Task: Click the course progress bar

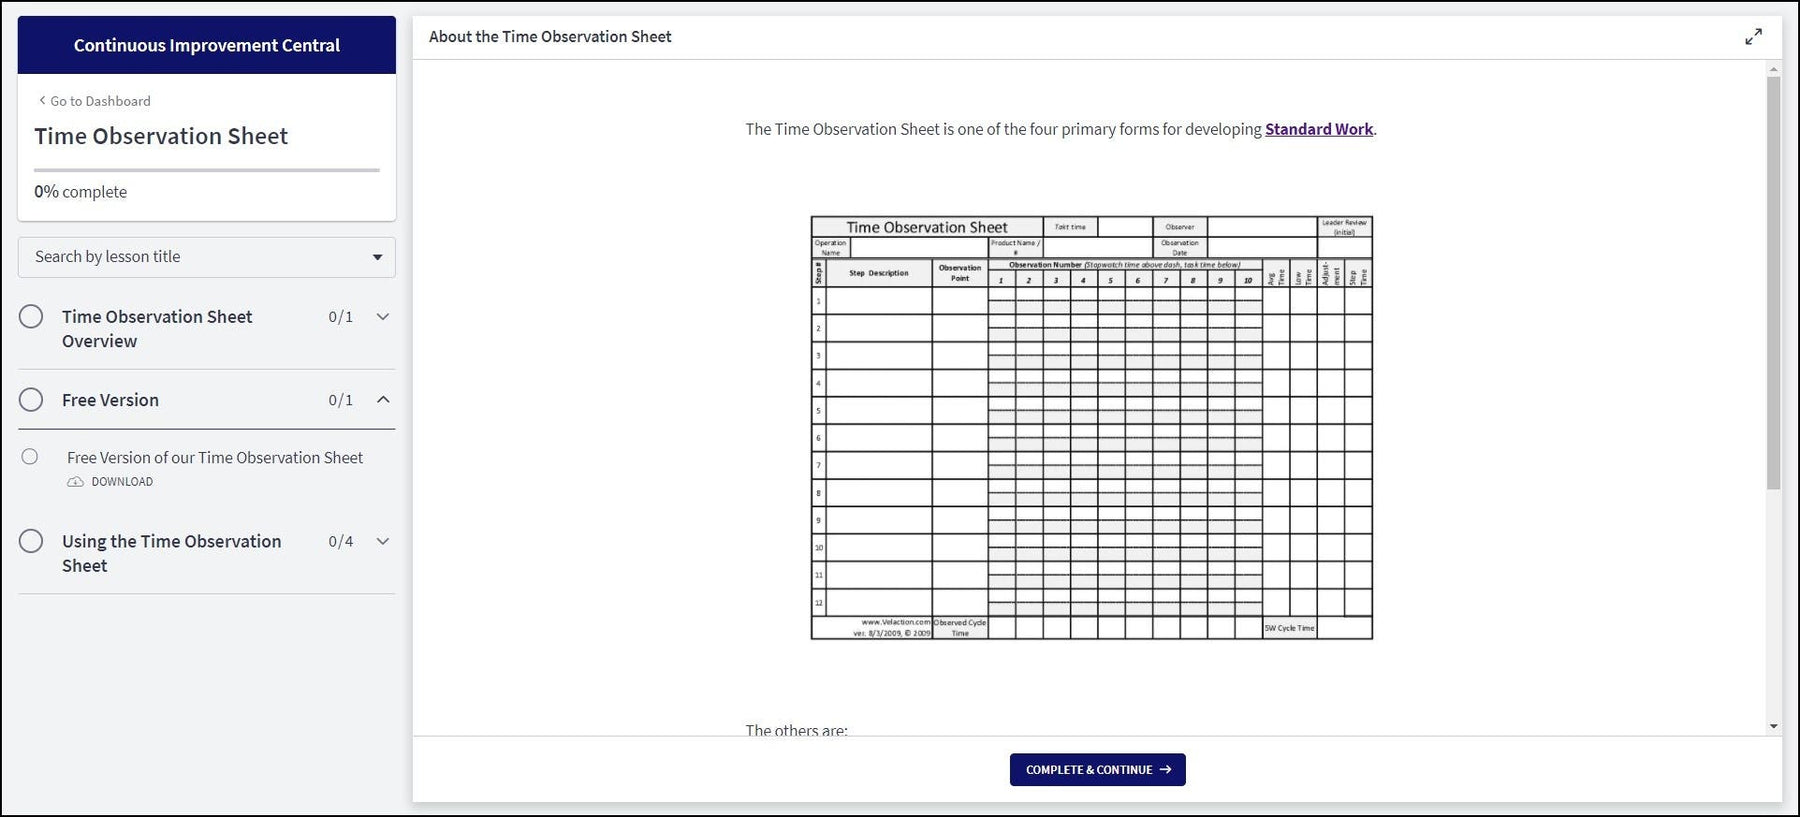Action: coord(206,170)
